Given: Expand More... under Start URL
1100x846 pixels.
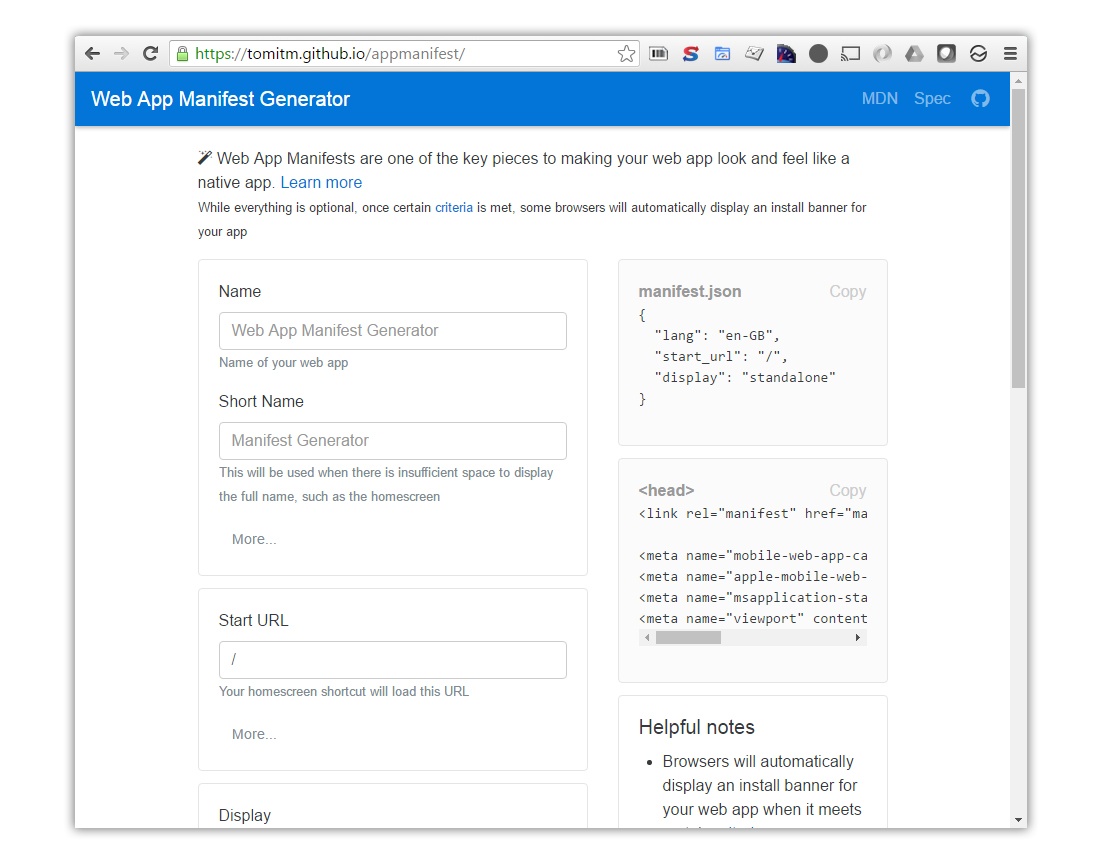Looking at the screenshot, I should click(254, 734).
